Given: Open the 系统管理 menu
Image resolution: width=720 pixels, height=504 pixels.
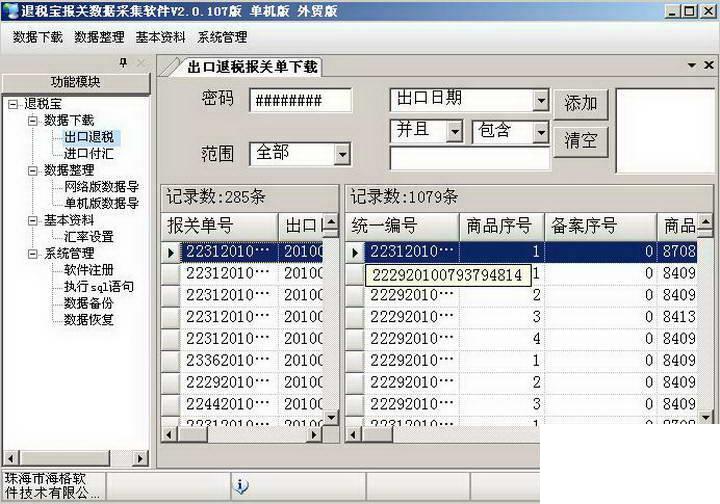Looking at the screenshot, I should click(x=222, y=37).
